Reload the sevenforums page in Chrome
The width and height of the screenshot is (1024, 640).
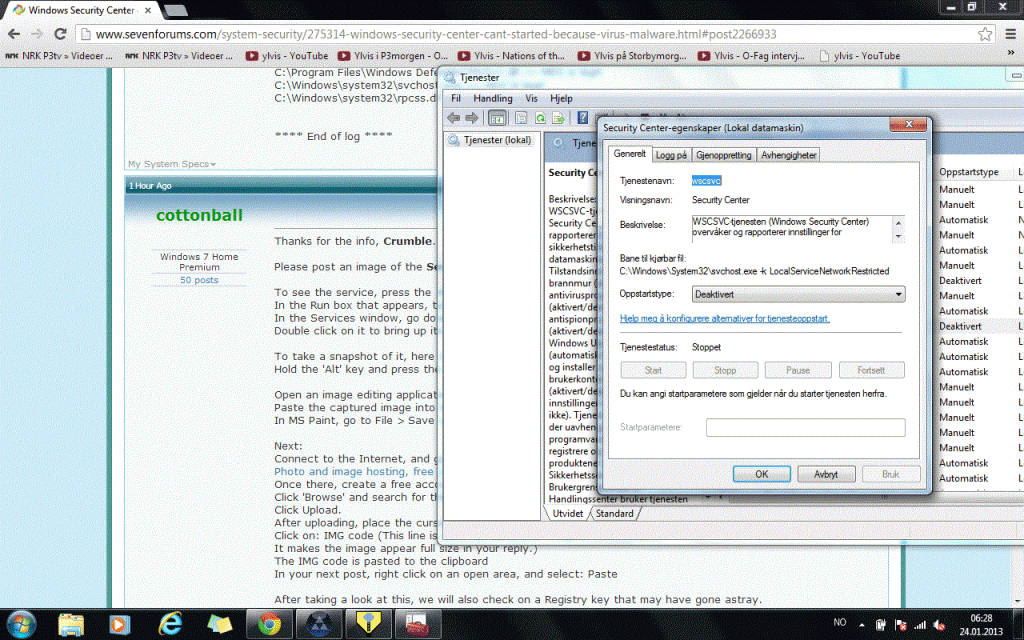pos(60,34)
